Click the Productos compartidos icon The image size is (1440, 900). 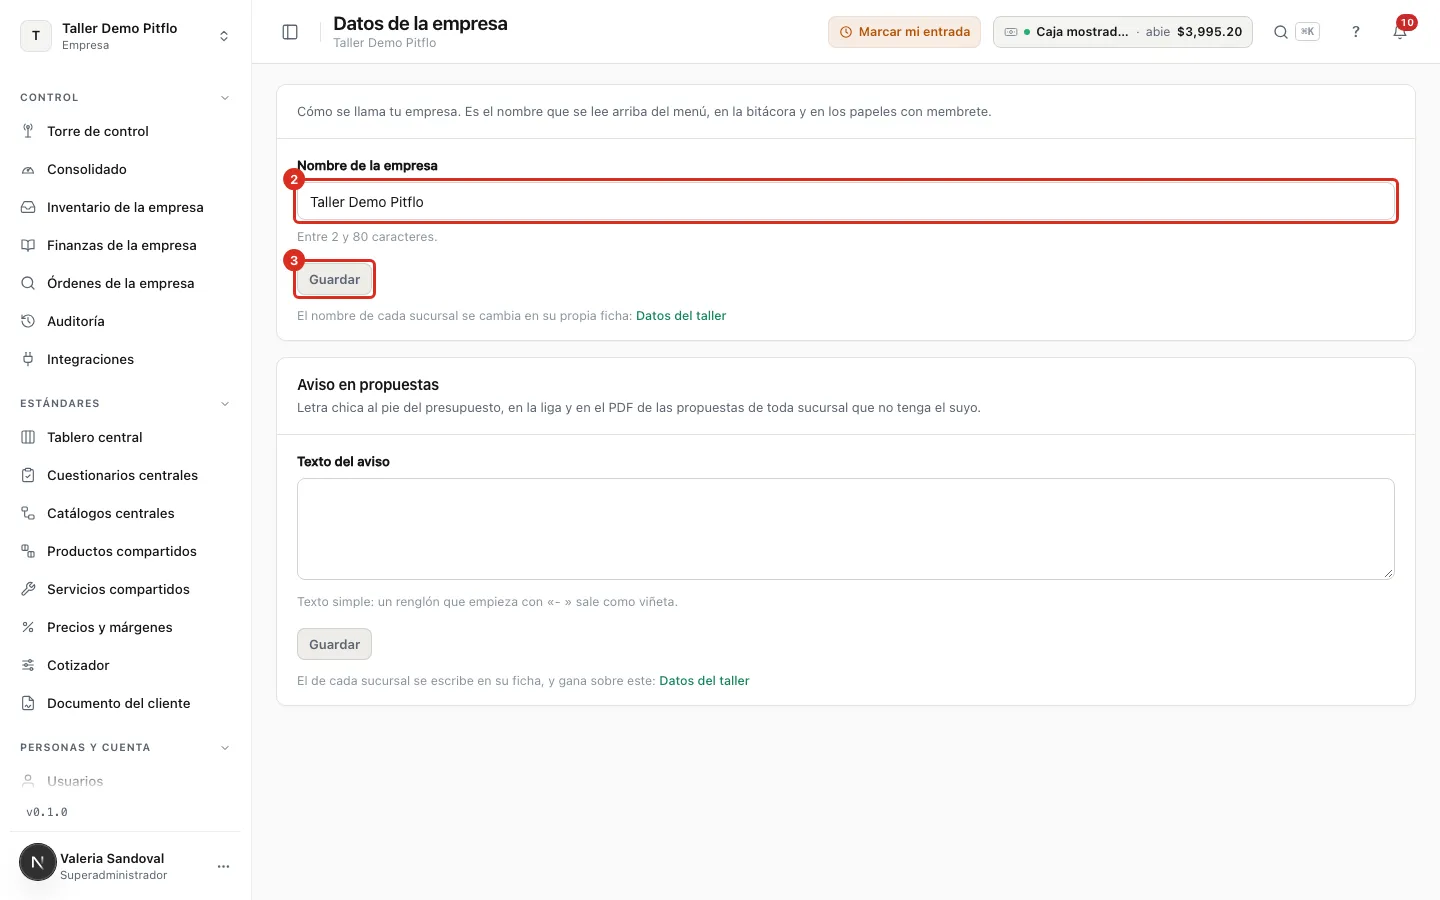28,551
